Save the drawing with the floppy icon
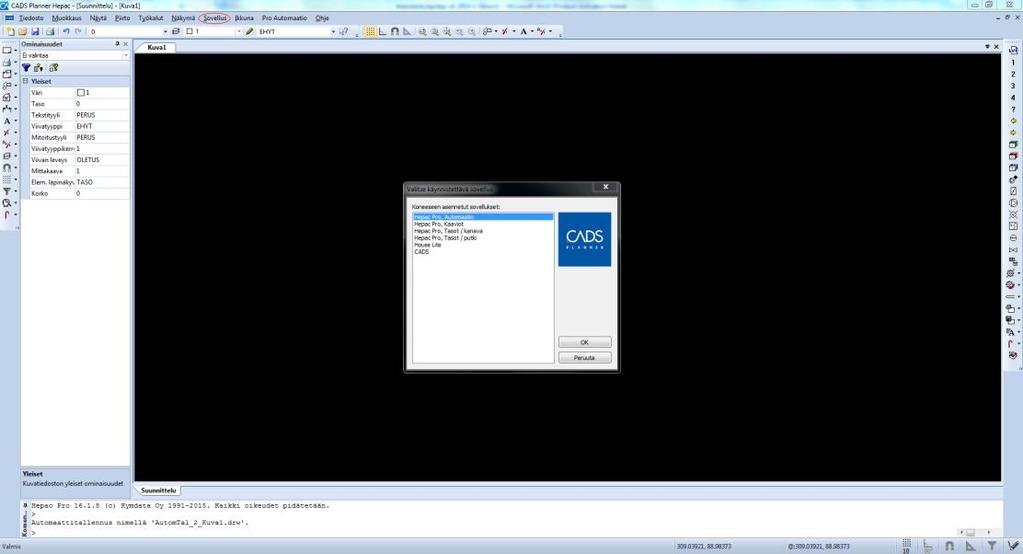The width and height of the screenshot is (1023, 554). pyautogui.click(x=35, y=31)
